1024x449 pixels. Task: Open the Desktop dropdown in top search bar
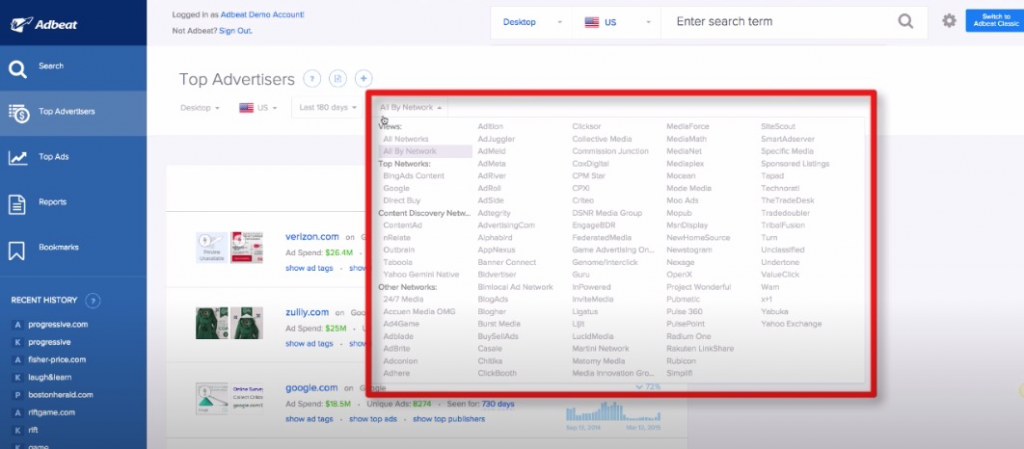(x=532, y=22)
